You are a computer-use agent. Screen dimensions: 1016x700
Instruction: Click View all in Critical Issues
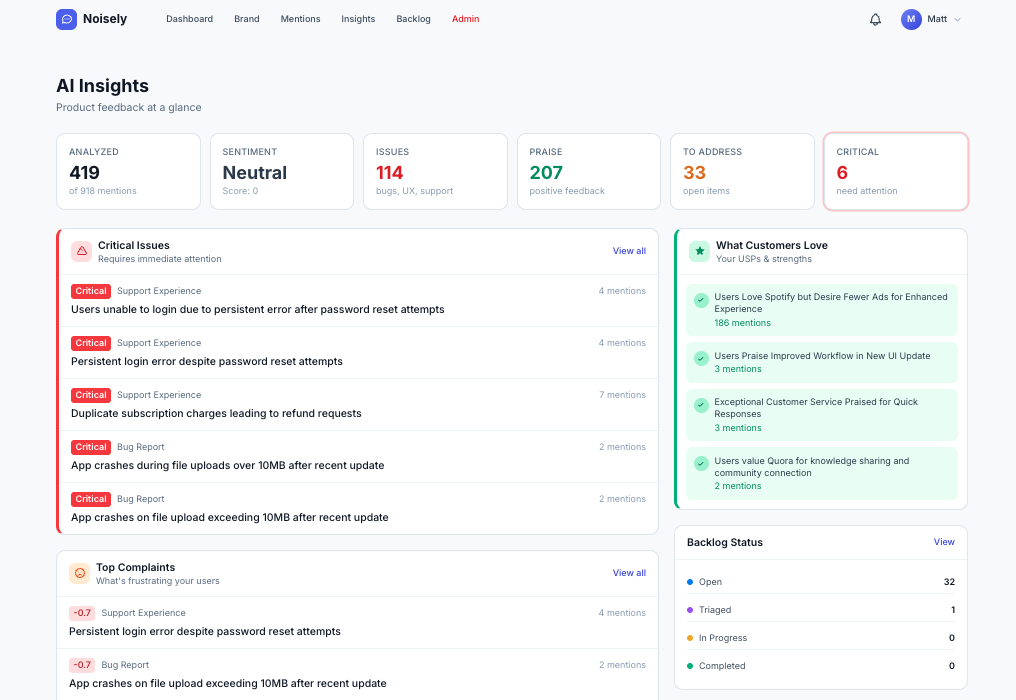(x=629, y=251)
